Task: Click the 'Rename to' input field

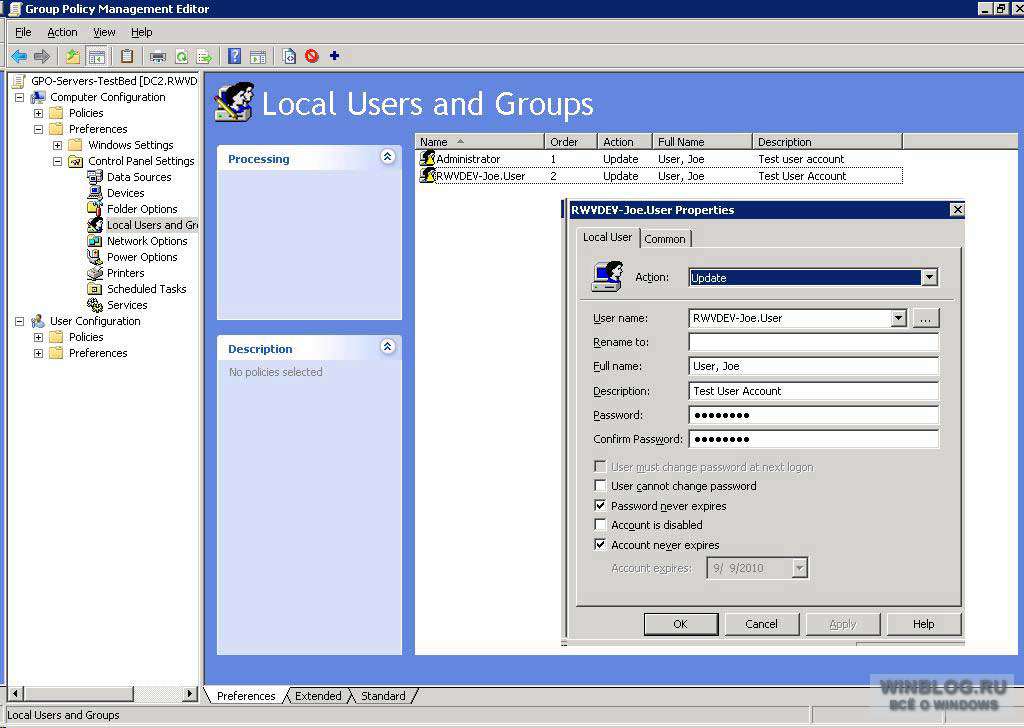Action: coord(814,342)
